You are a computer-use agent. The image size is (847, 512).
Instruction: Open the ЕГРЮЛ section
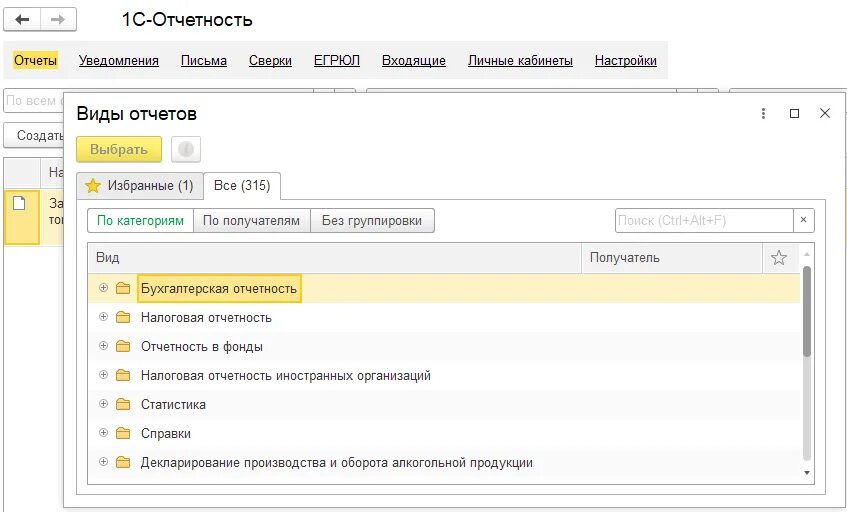(x=337, y=60)
